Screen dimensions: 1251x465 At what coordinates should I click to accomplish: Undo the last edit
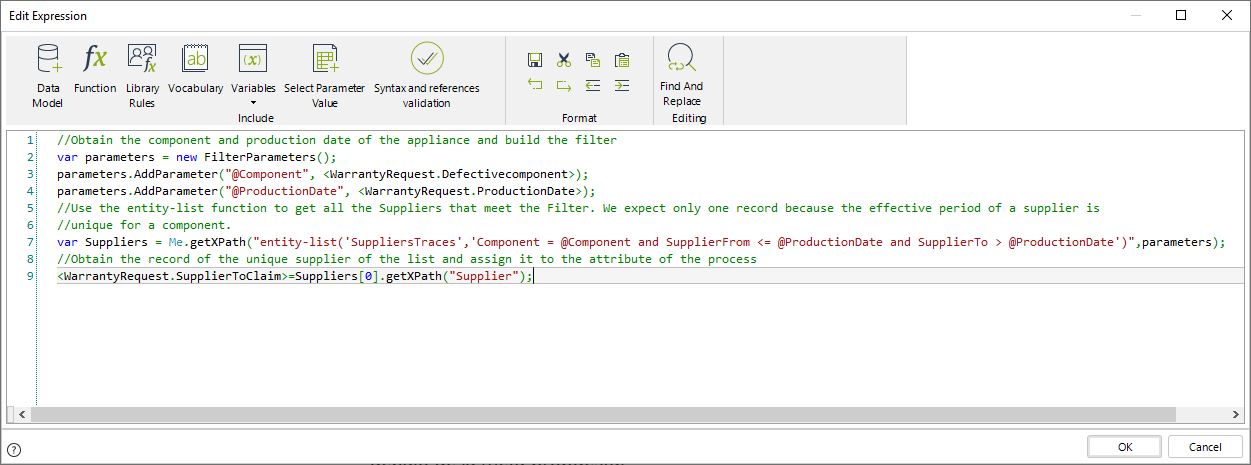point(535,86)
